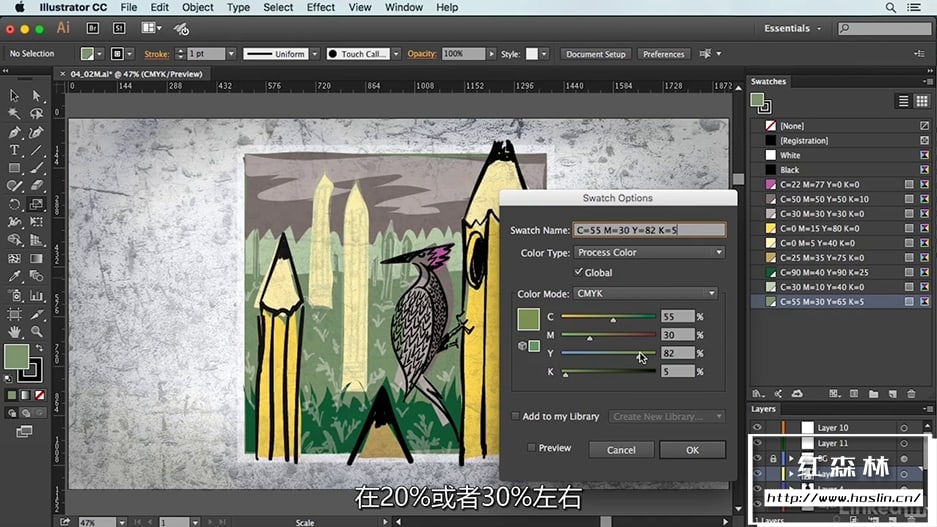Switch Swatches panel to thumbnail view
937x527 pixels.
pyautogui.click(x=921, y=101)
